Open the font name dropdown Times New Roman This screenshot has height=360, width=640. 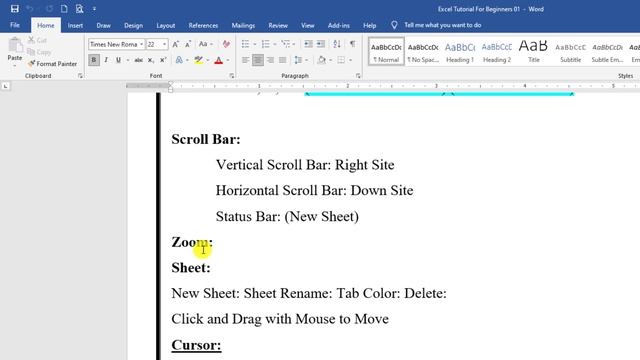click(x=141, y=44)
